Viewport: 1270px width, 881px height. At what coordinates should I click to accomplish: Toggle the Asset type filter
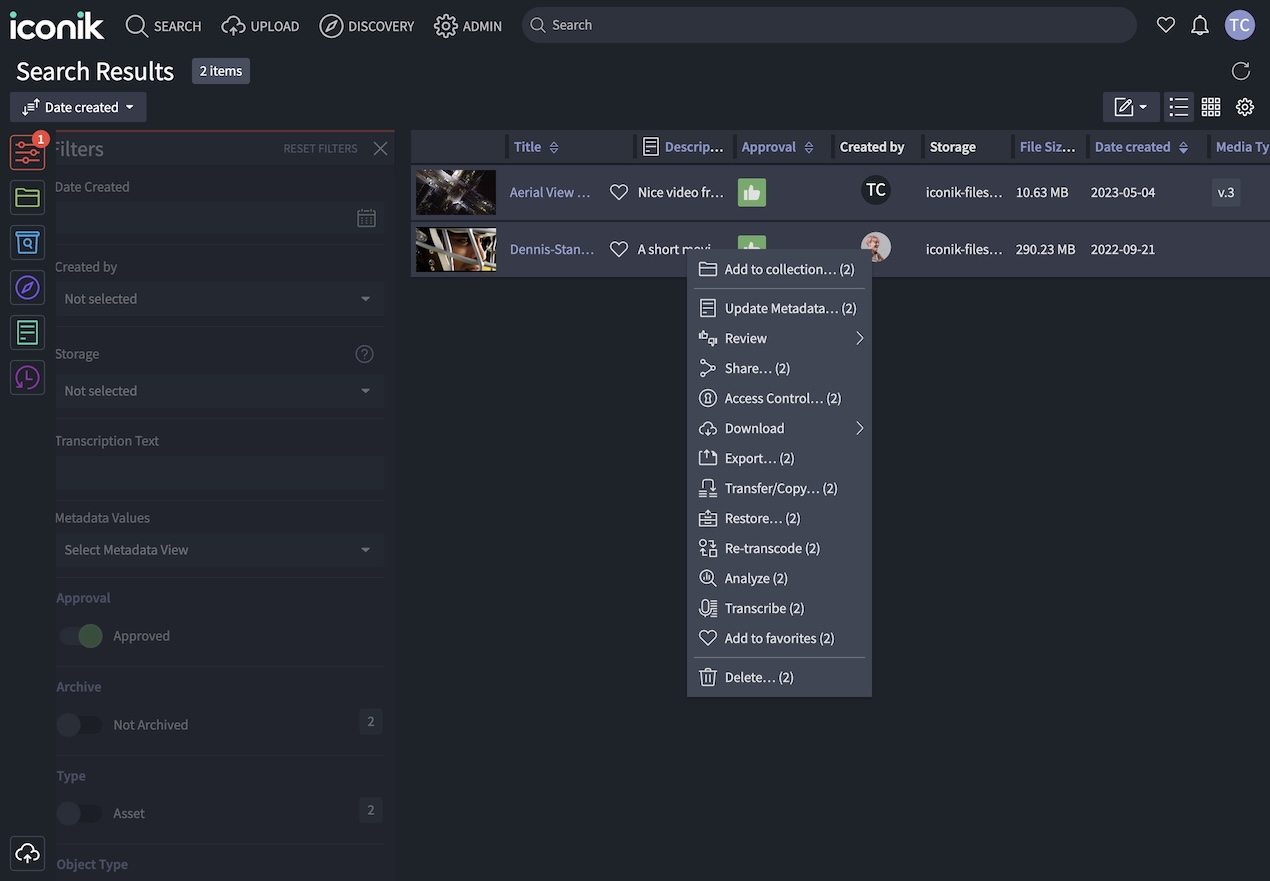point(80,814)
